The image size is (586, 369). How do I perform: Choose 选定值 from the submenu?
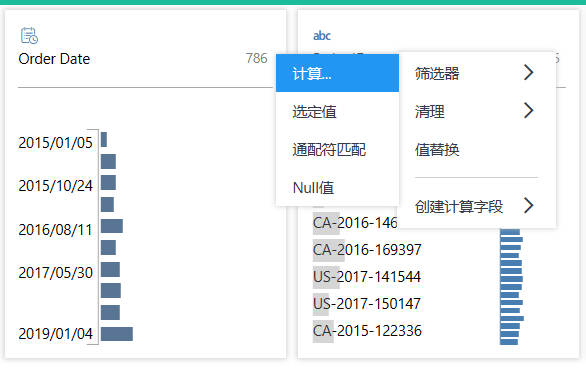pyautogui.click(x=337, y=111)
